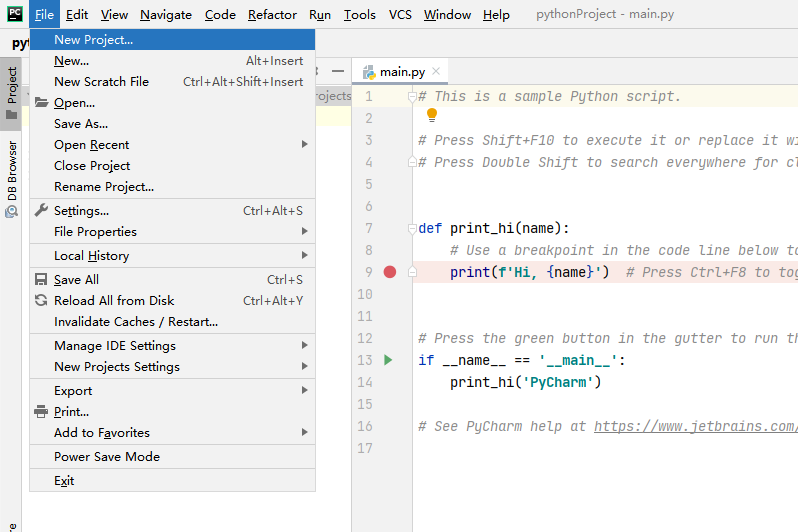
Task: Open the Run menu
Action: (320, 15)
